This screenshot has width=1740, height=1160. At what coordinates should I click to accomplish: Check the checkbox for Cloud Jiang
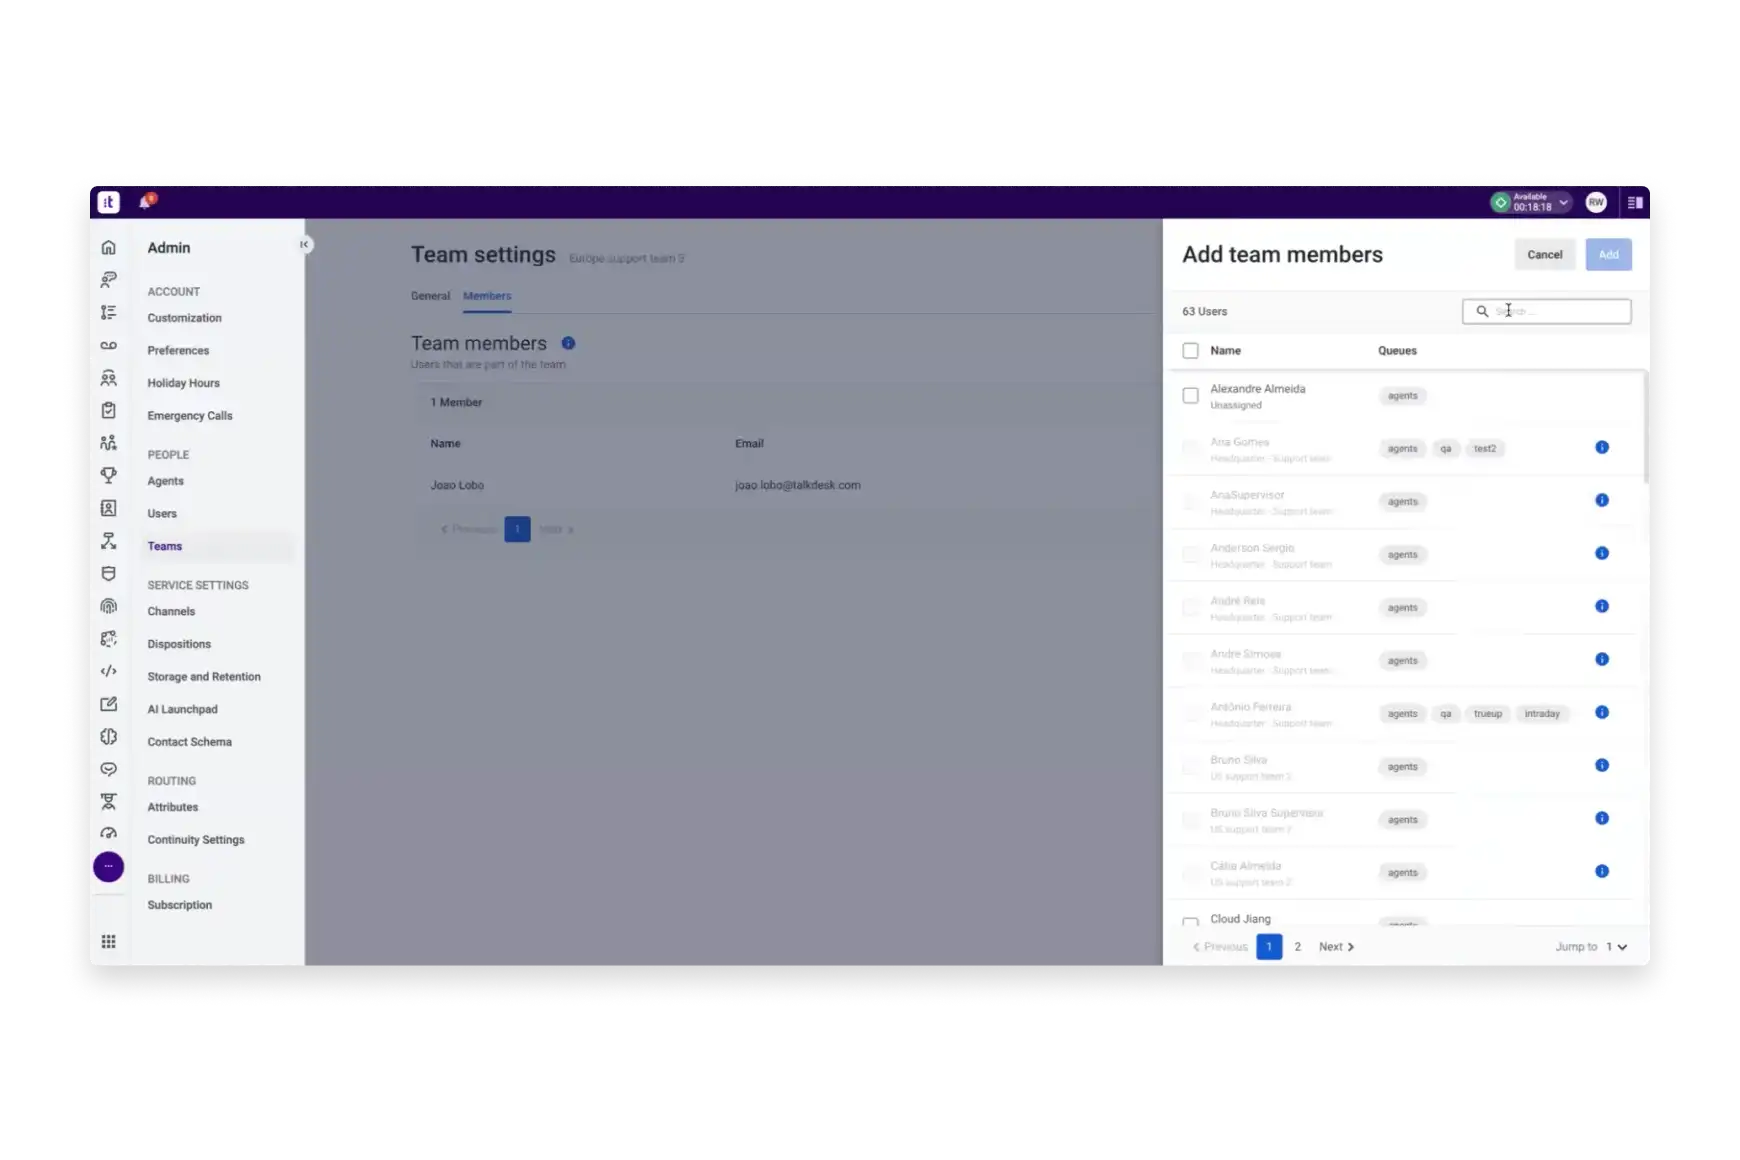pos(1191,923)
